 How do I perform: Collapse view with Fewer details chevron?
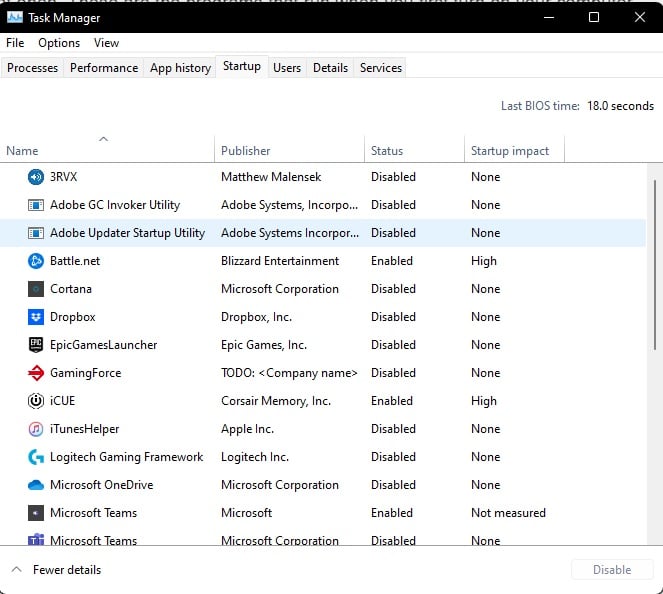16,569
